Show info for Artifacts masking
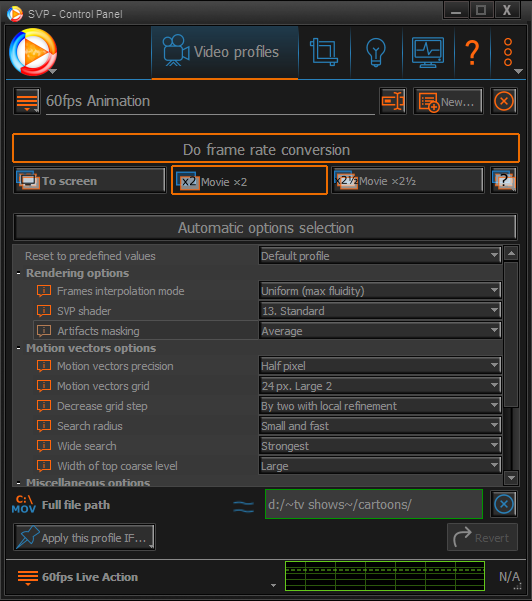The height and width of the screenshot is (601, 532). [44, 331]
